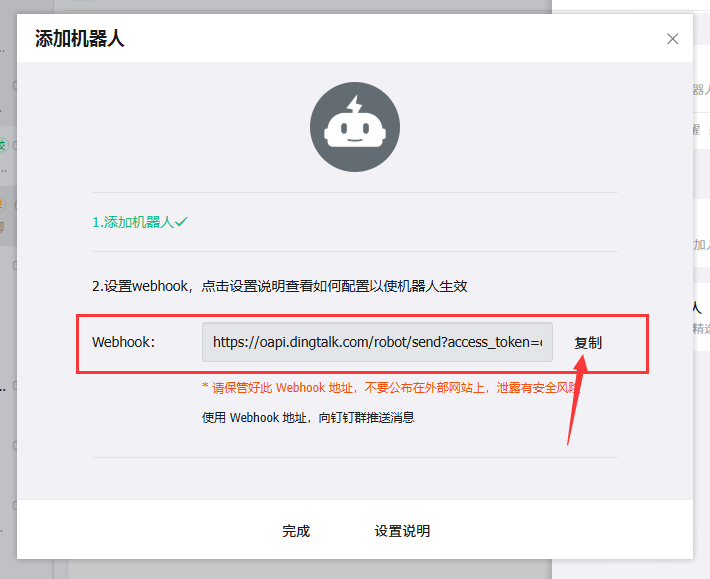Click the 添加机器人 dialog title
Viewport: 710px width, 579px height.
point(80,38)
